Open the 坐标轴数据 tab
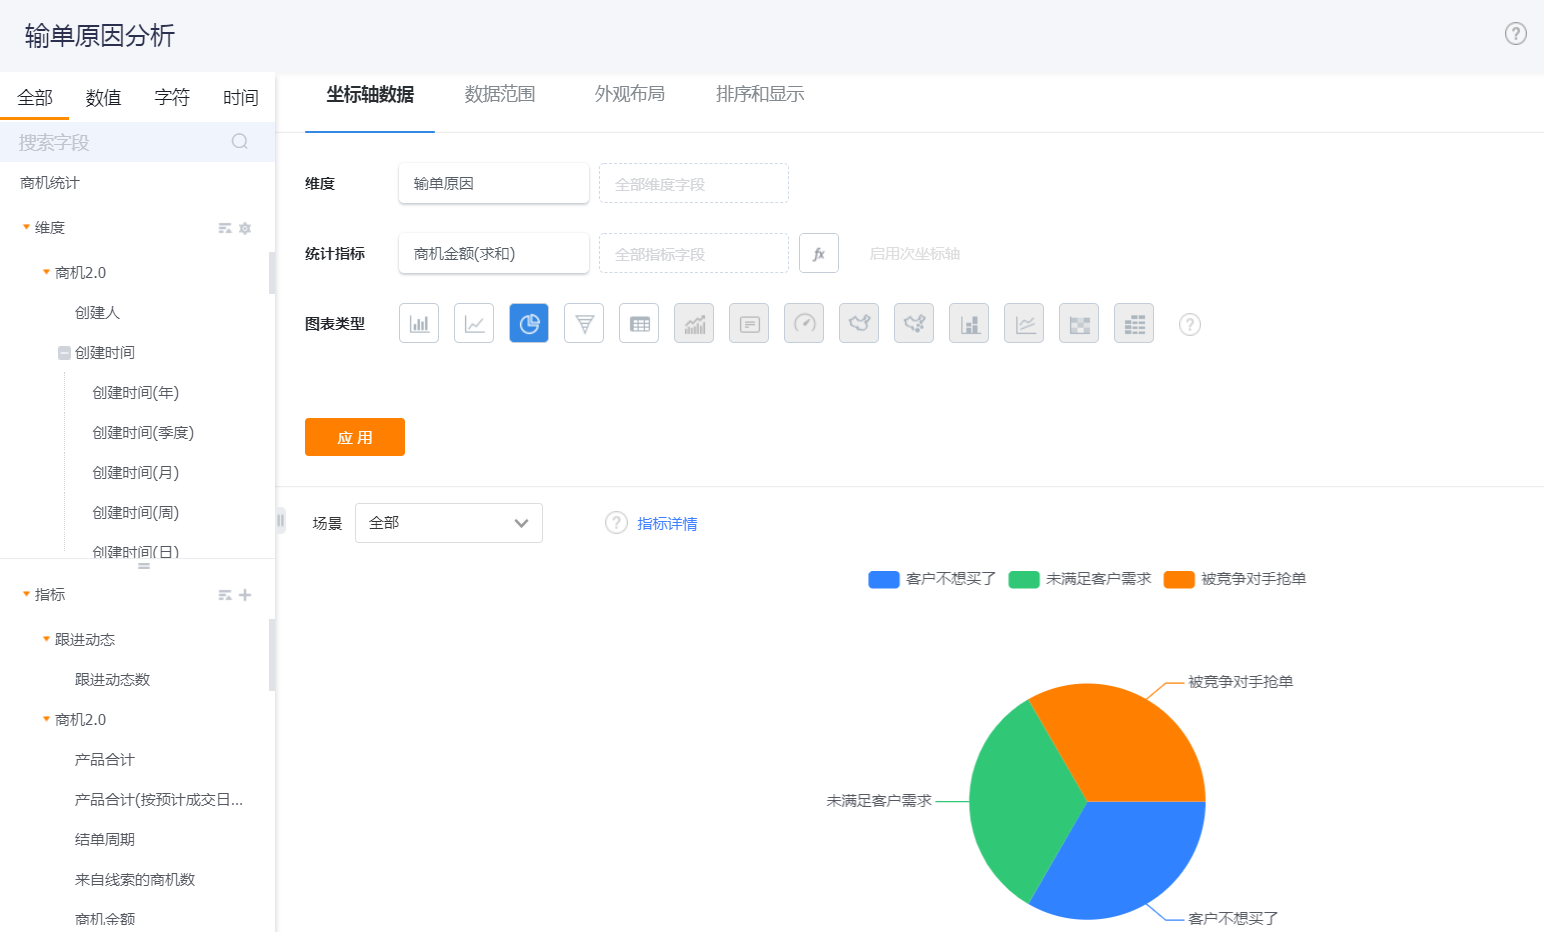 point(370,95)
